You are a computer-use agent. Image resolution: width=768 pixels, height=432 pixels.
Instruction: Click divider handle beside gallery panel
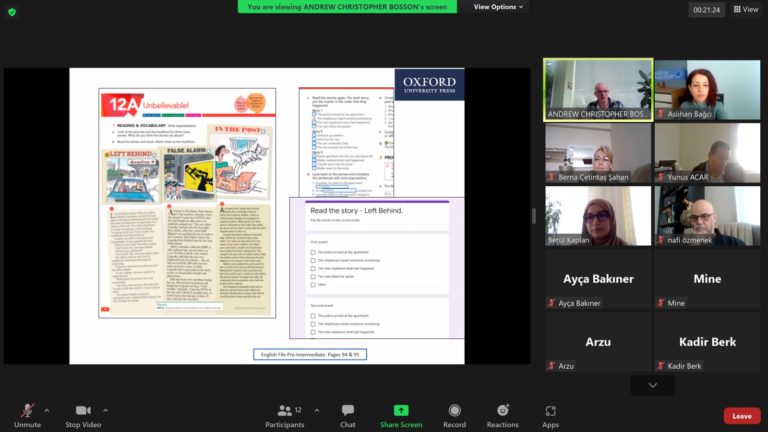point(533,216)
